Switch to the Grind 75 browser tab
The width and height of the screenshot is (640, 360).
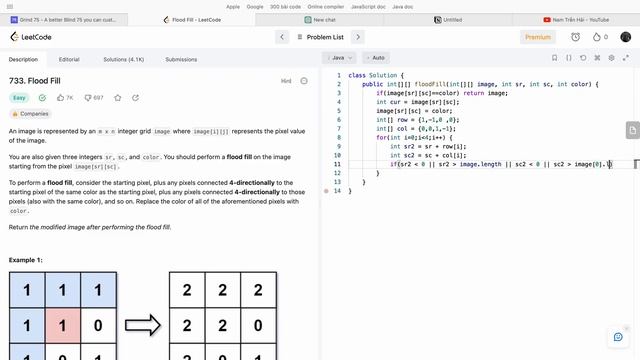[64, 20]
